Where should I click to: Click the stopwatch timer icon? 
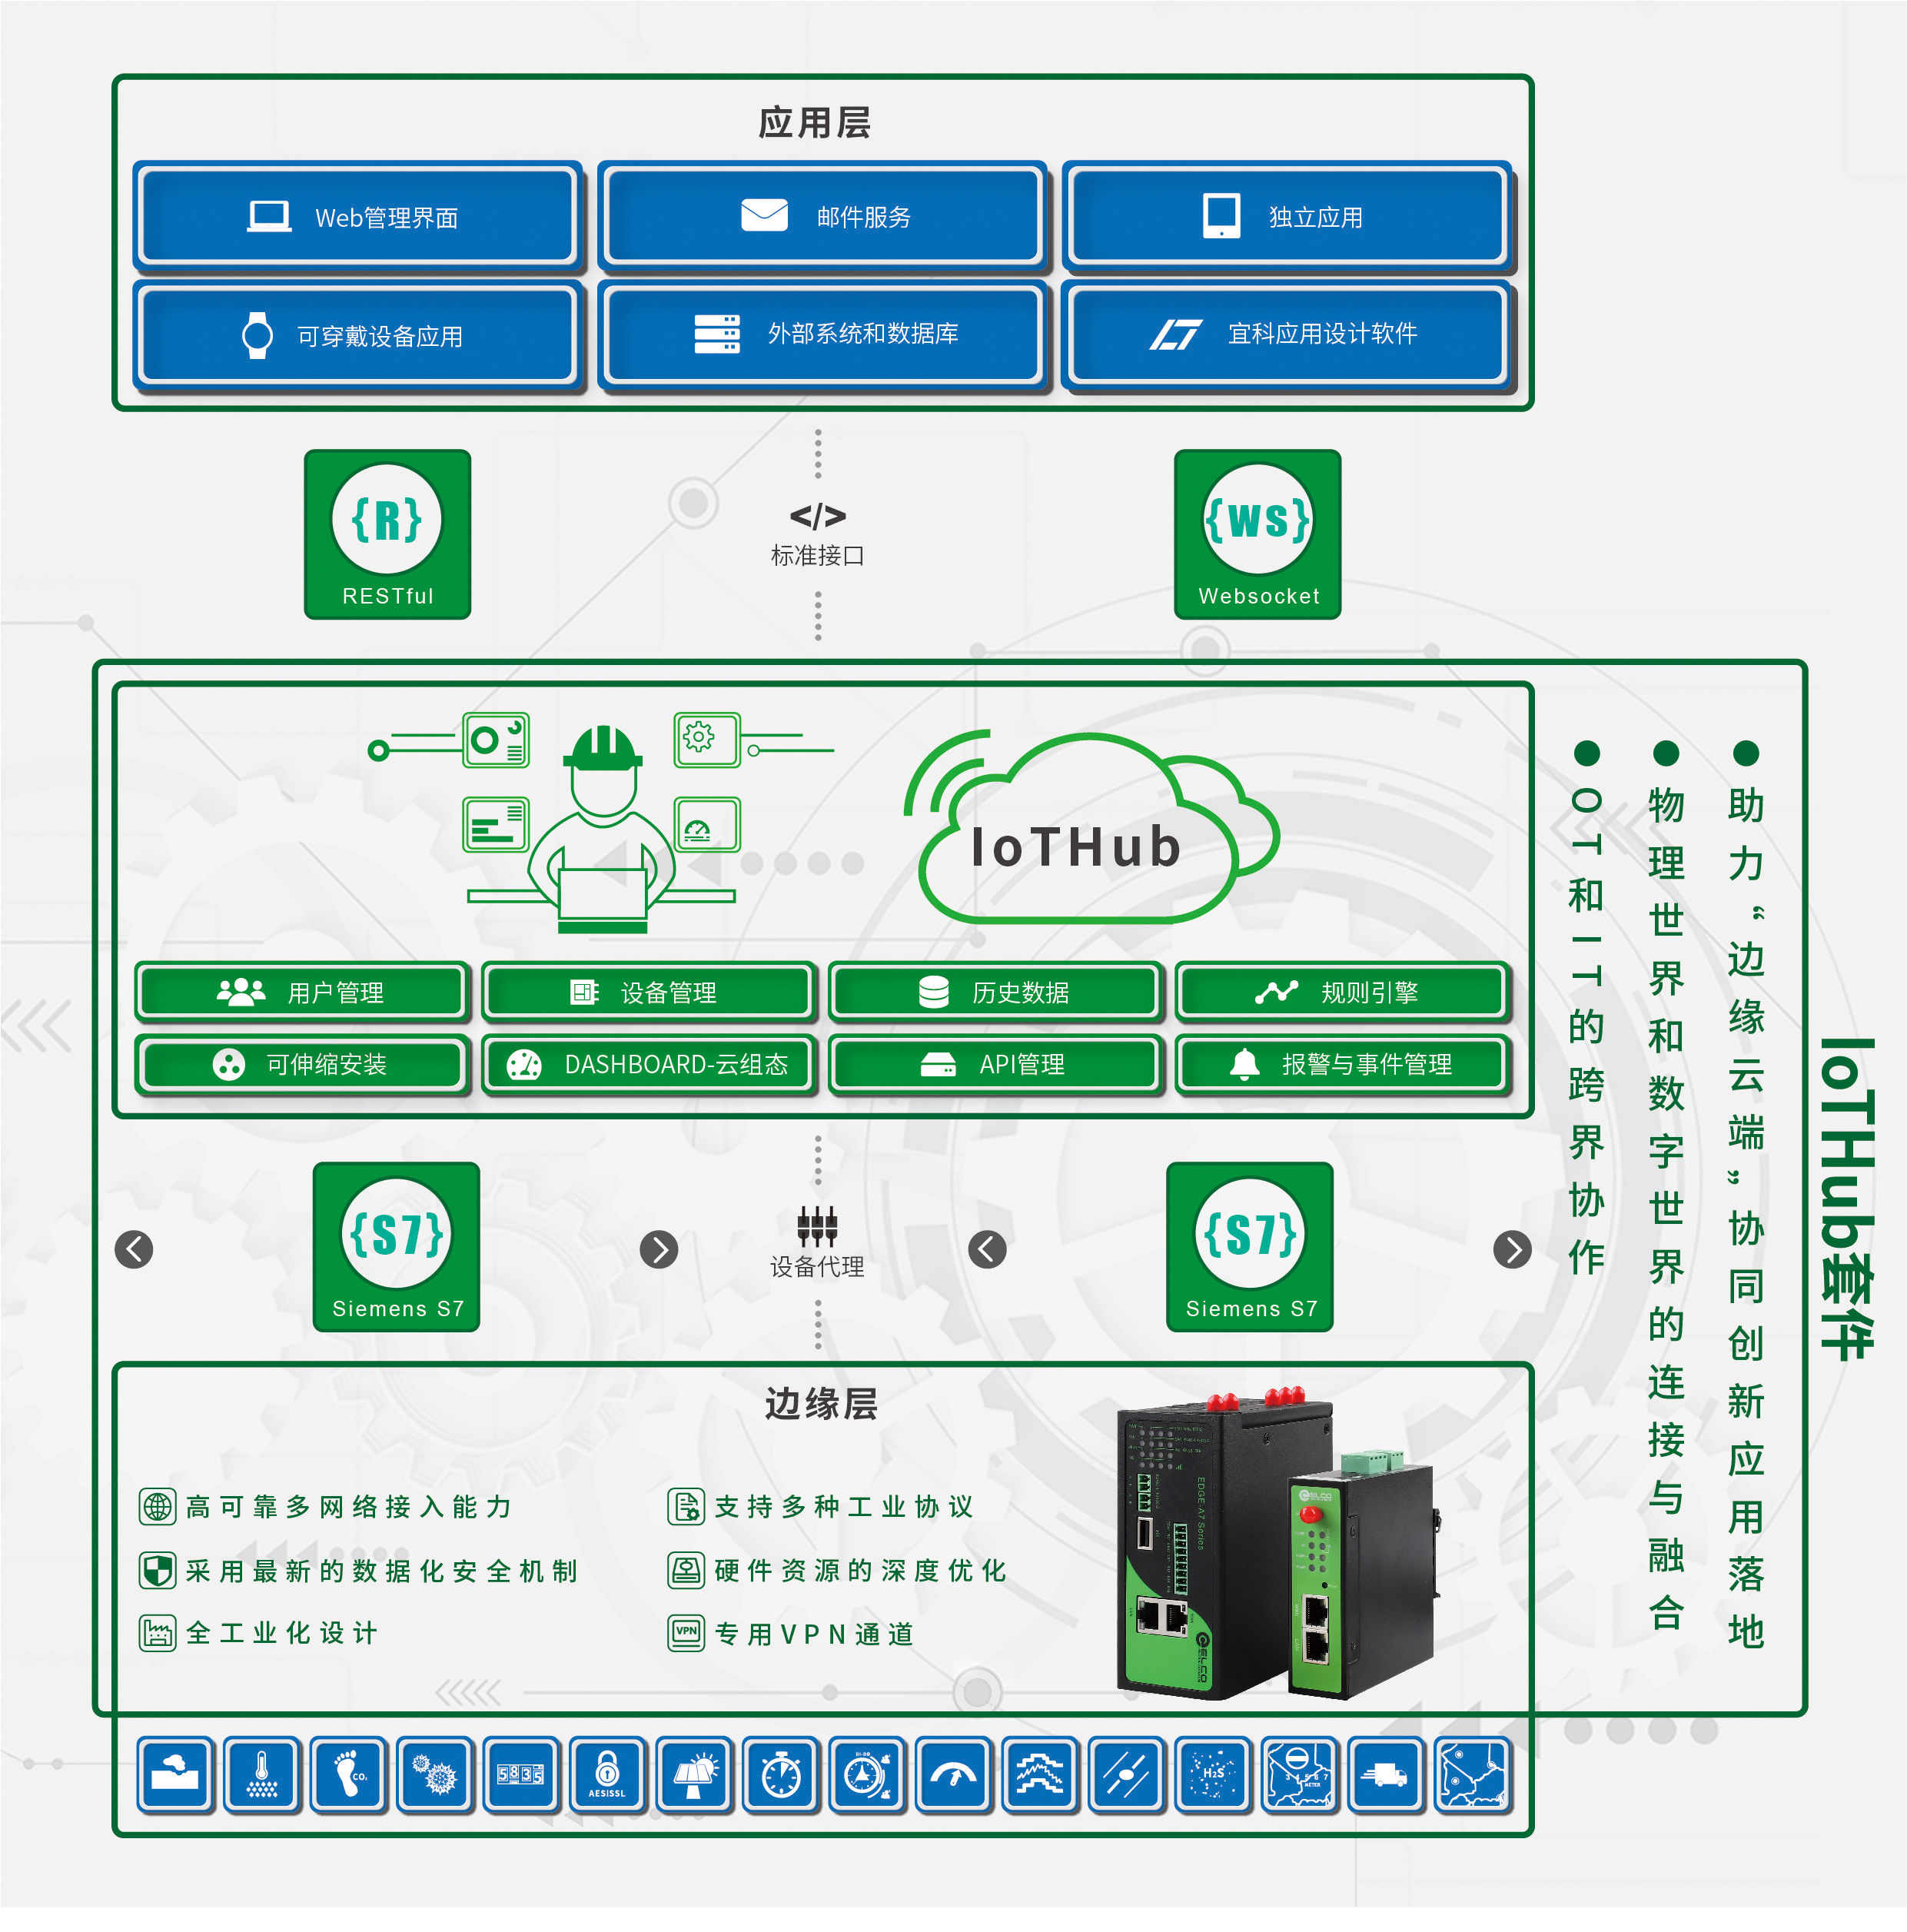click(x=781, y=1775)
